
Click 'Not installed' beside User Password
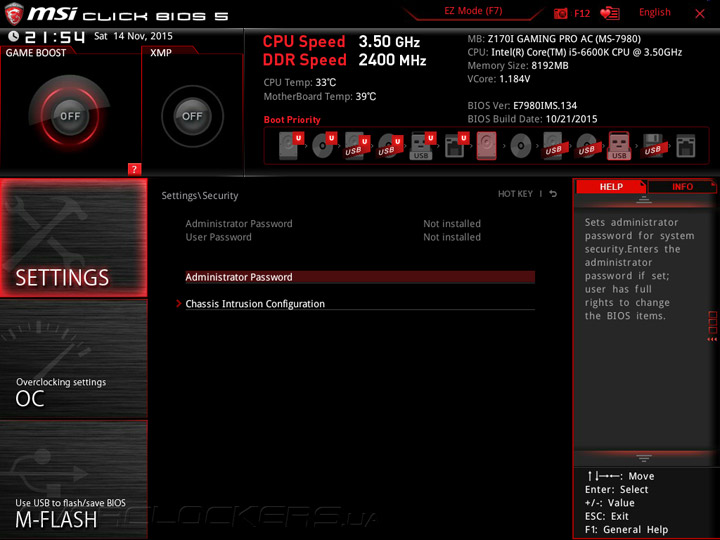(x=452, y=237)
